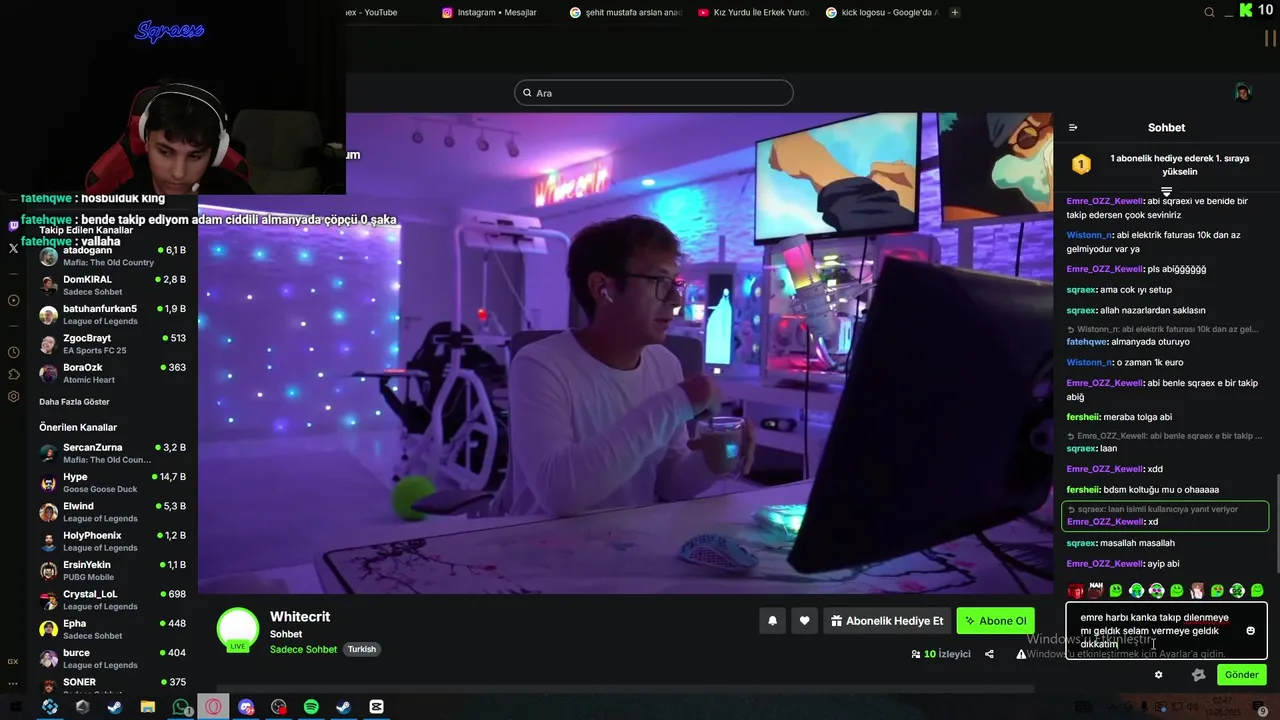The height and width of the screenshot is (720, 1280).
Task: Click the Turkish language tag
Action: [x=362, y=650]
